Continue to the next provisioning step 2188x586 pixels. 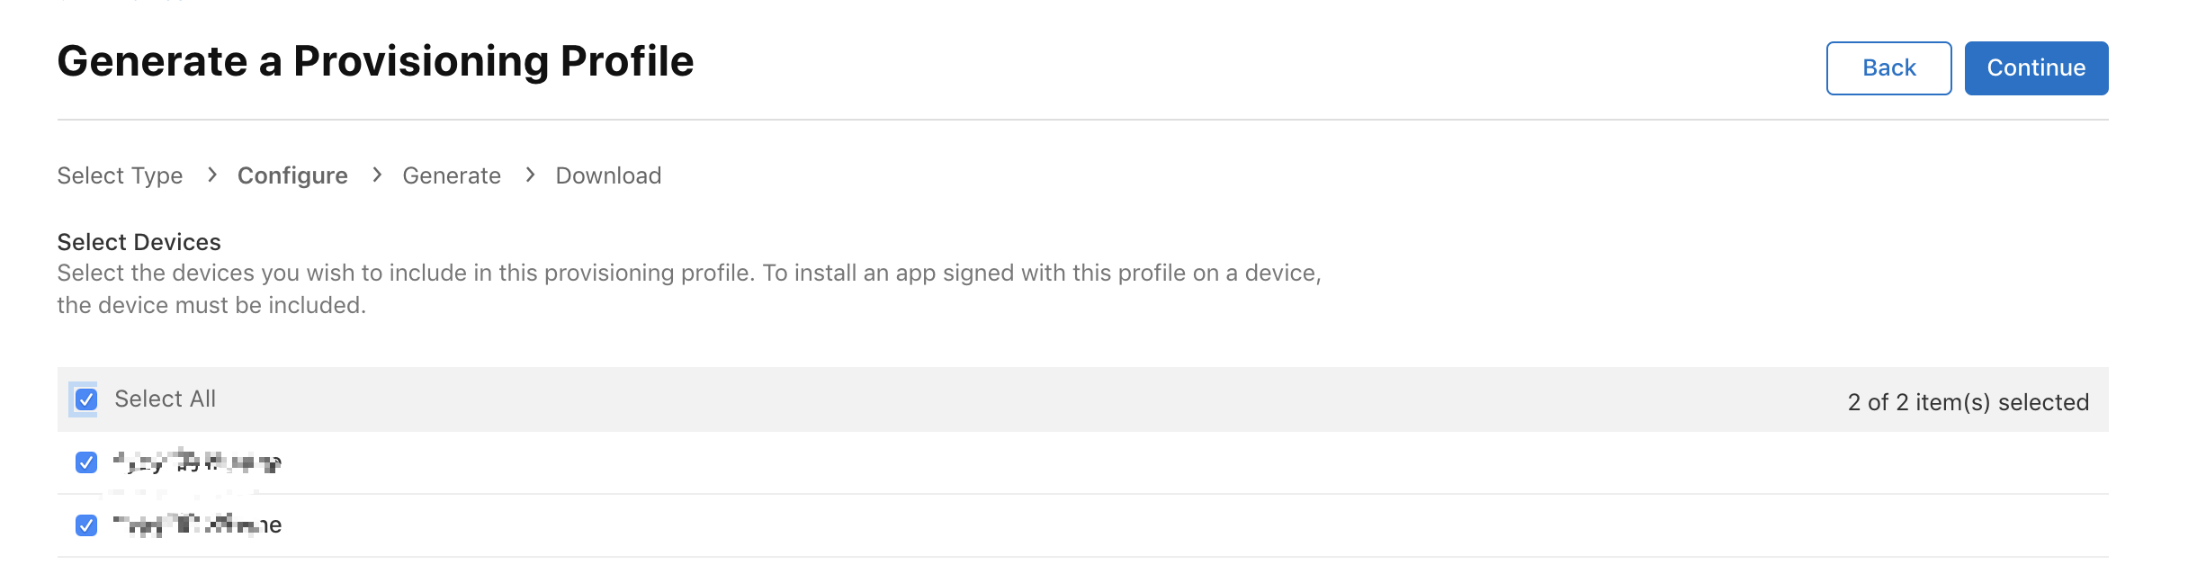point(2036,68)
